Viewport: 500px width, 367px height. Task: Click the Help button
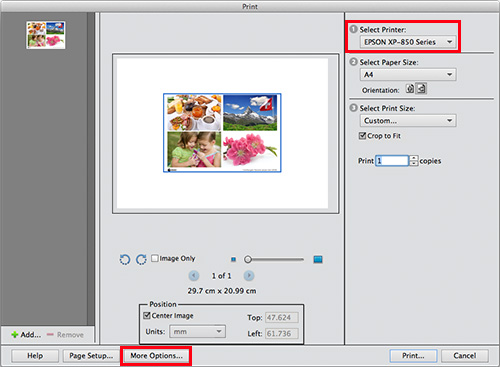tap(35, 356)
